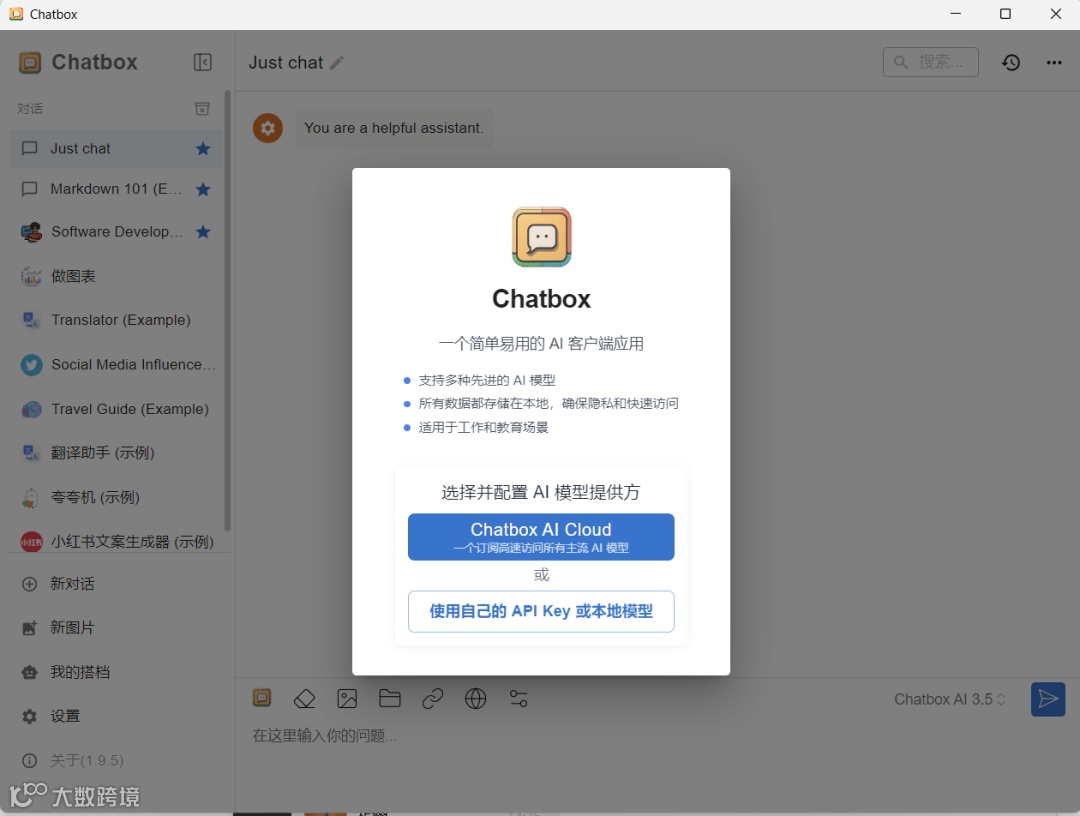Attach a file with folder icon
Image resolution: width=1080 pixels, height=816 pixels.
tap(390, 698)
